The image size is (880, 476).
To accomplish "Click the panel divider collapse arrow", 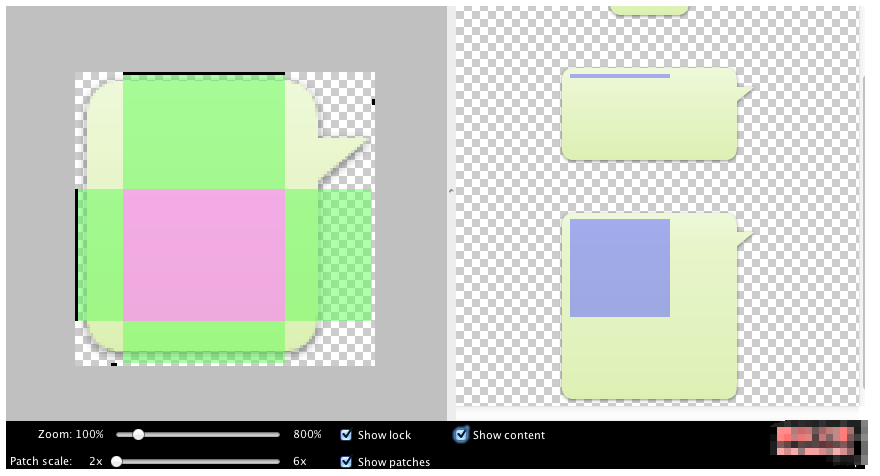I will [450, 190].
